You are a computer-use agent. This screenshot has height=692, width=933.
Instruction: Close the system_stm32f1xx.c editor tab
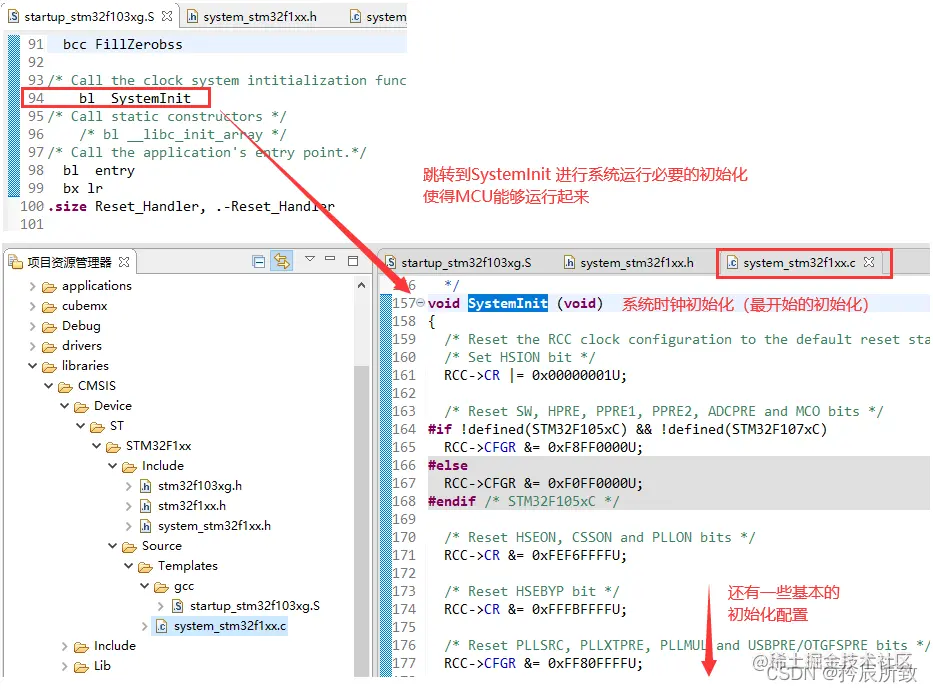pyautogui.click(x=869, y=262)
